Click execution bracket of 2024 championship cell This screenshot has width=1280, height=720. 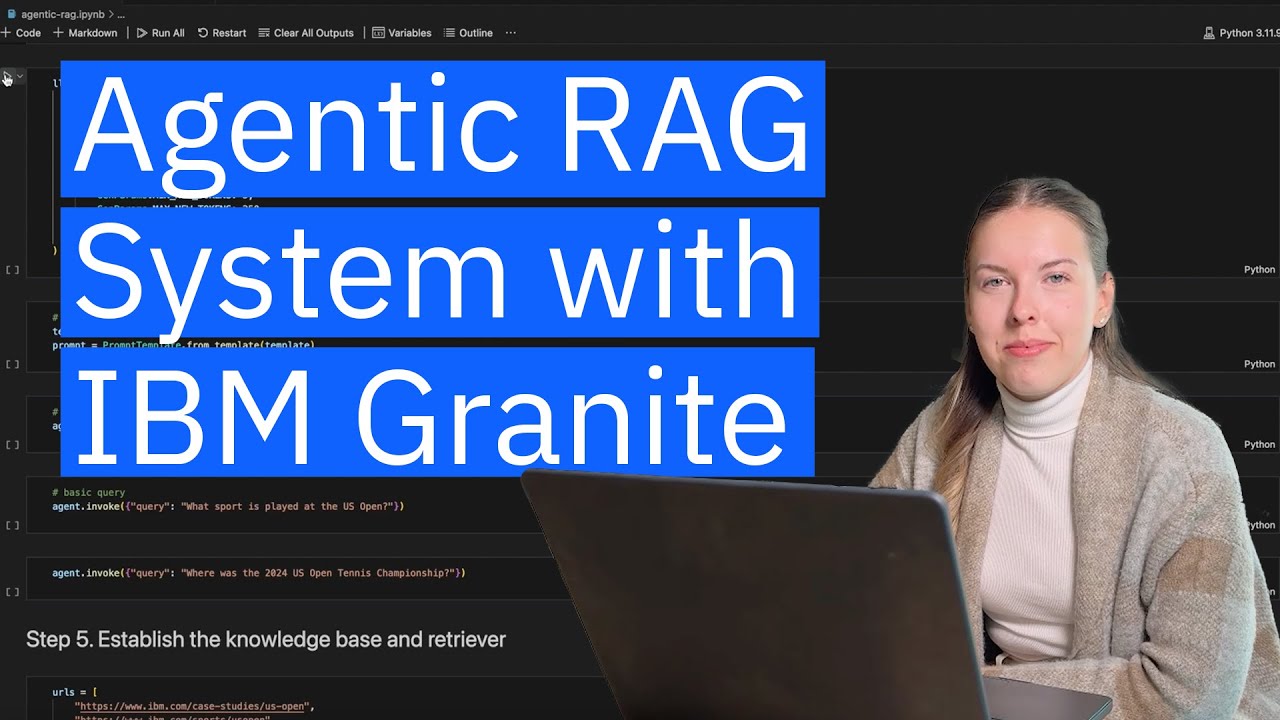(x=12, y=592)
